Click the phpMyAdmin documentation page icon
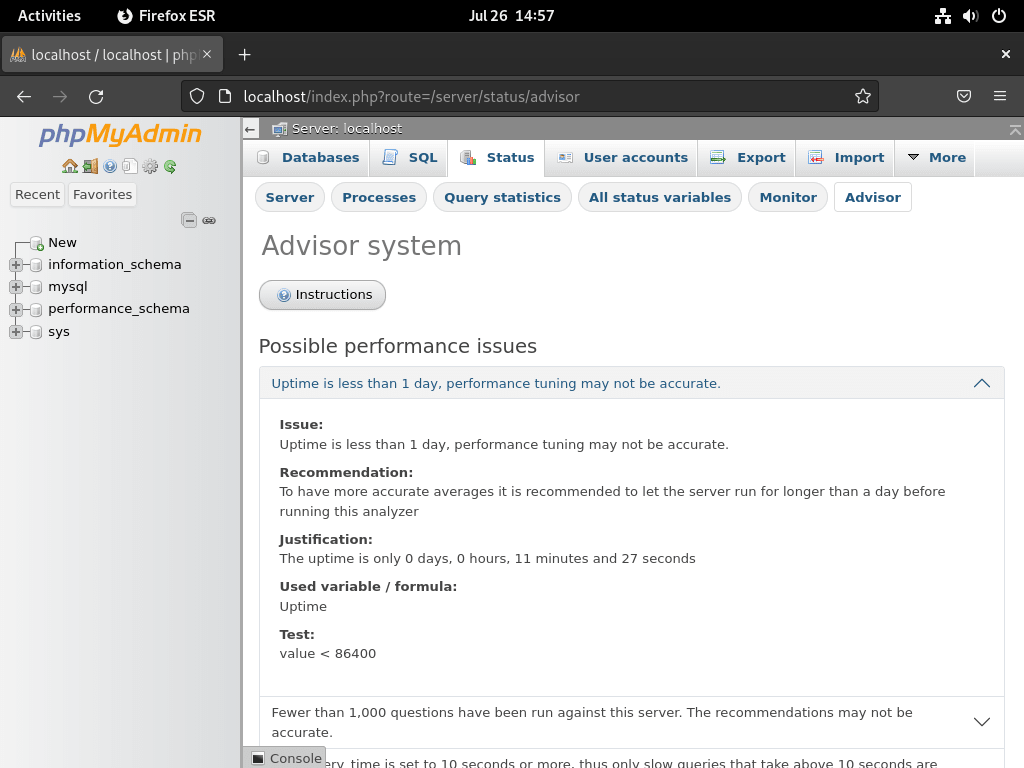Image resolution: width=1024 pixels, height=768 pixels. click(130, 166)
